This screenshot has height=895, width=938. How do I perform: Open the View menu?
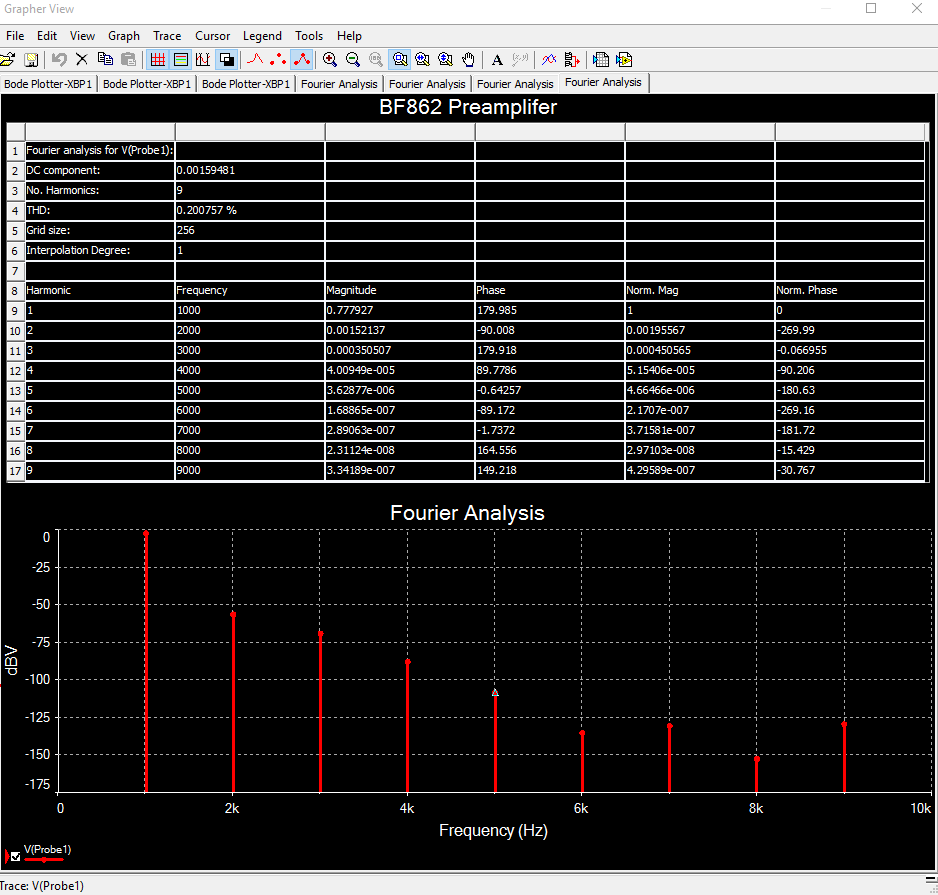(x=82, y=36)
